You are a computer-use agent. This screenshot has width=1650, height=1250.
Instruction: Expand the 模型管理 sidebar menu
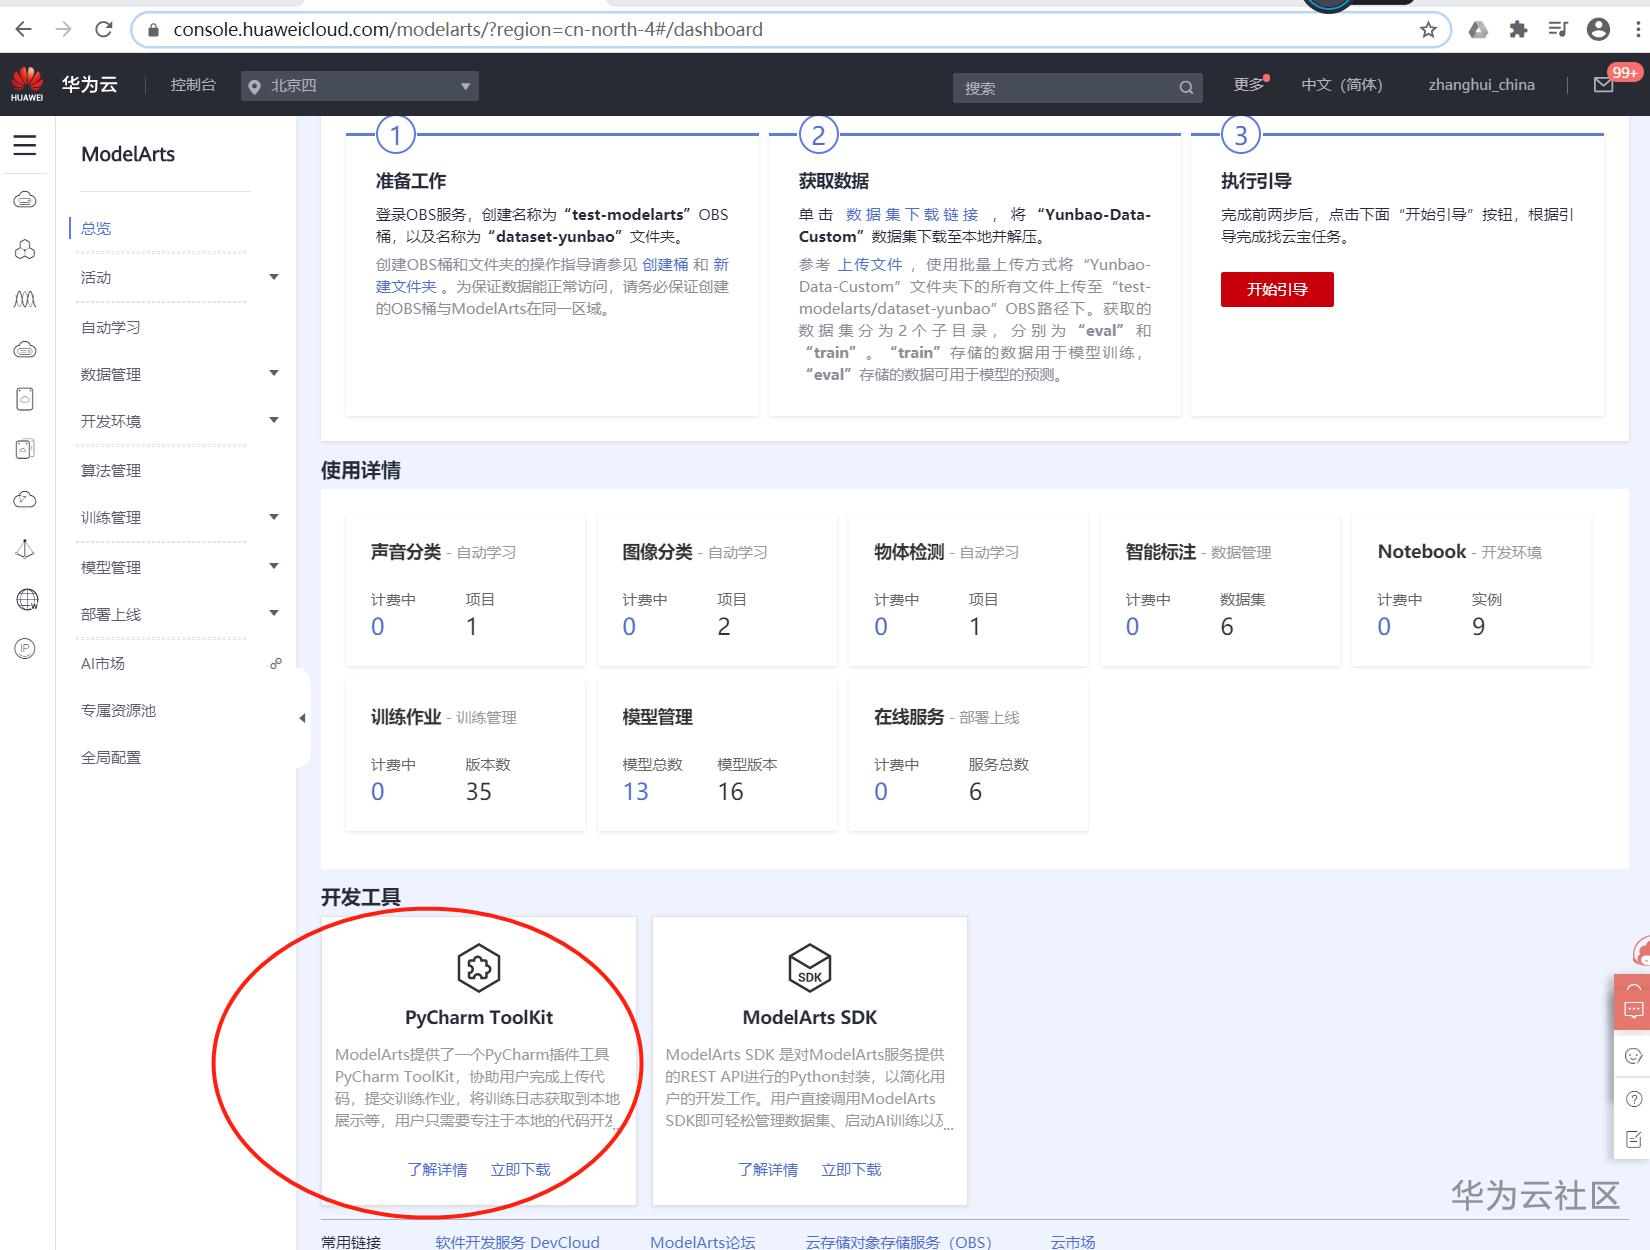[274, 566]
